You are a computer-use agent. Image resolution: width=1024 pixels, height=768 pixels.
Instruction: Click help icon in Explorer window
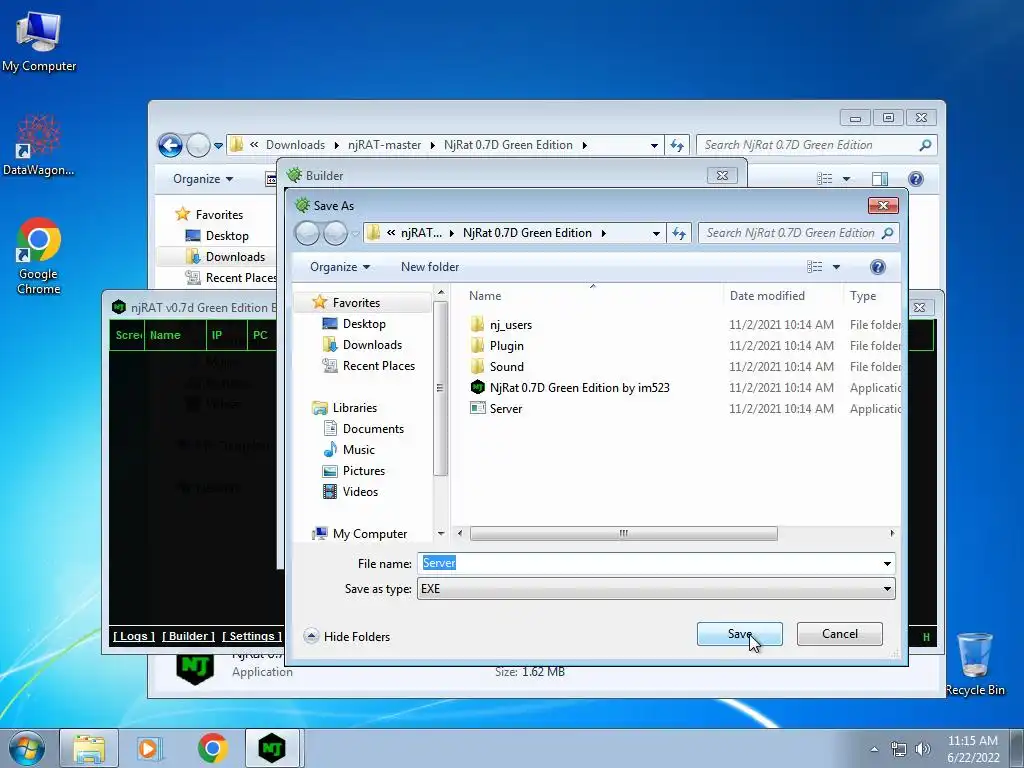pyautogui.click(x=916, y=178)
